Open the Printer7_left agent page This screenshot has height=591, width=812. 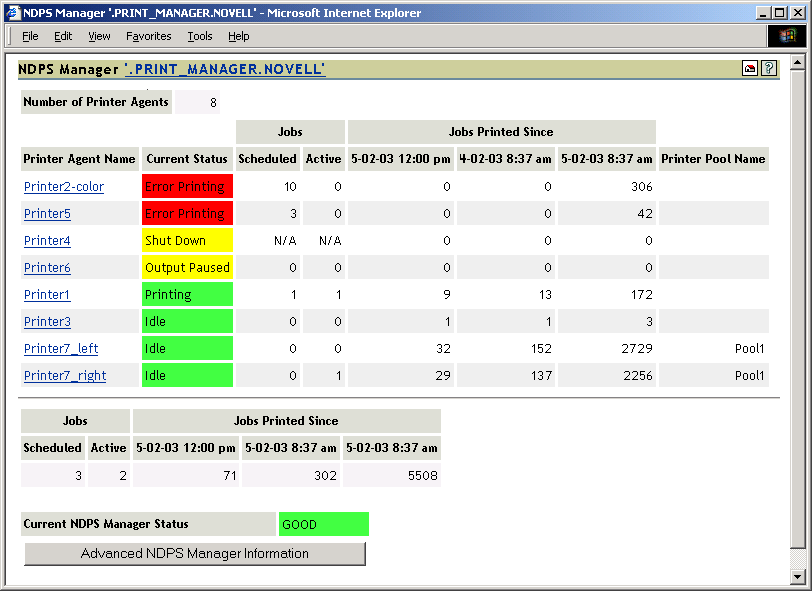tap(60, 348)
